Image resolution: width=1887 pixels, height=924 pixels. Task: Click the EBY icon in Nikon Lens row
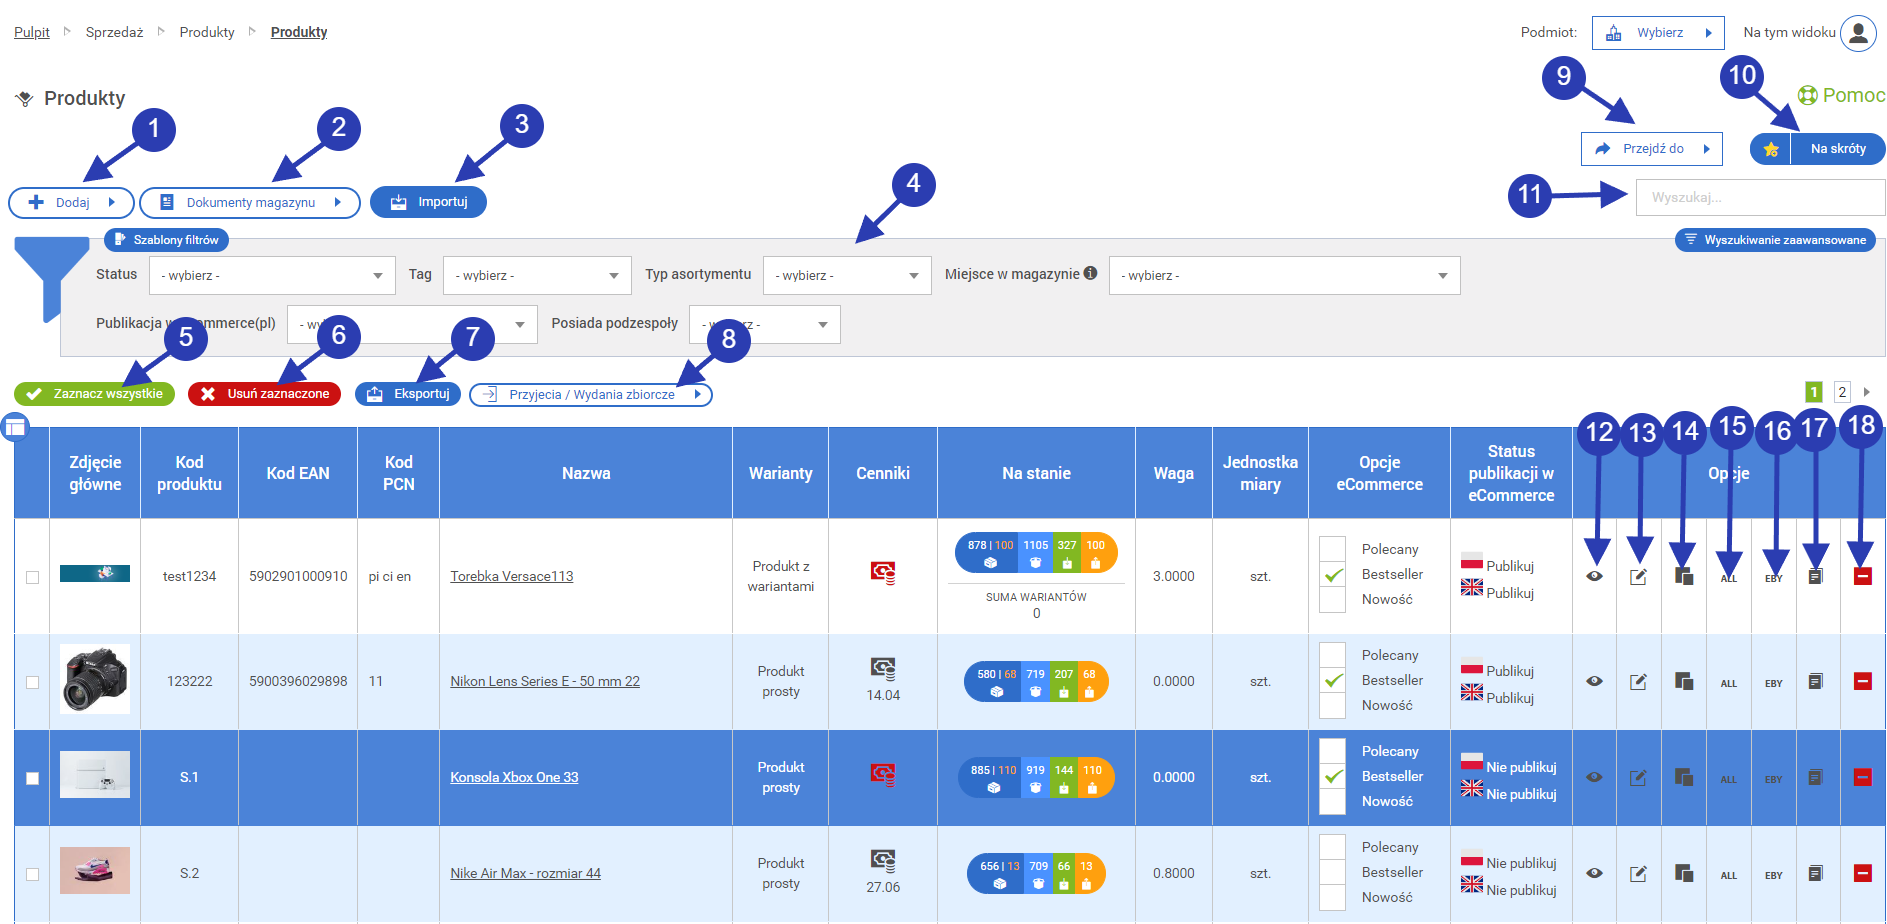tap(1773, 683)
